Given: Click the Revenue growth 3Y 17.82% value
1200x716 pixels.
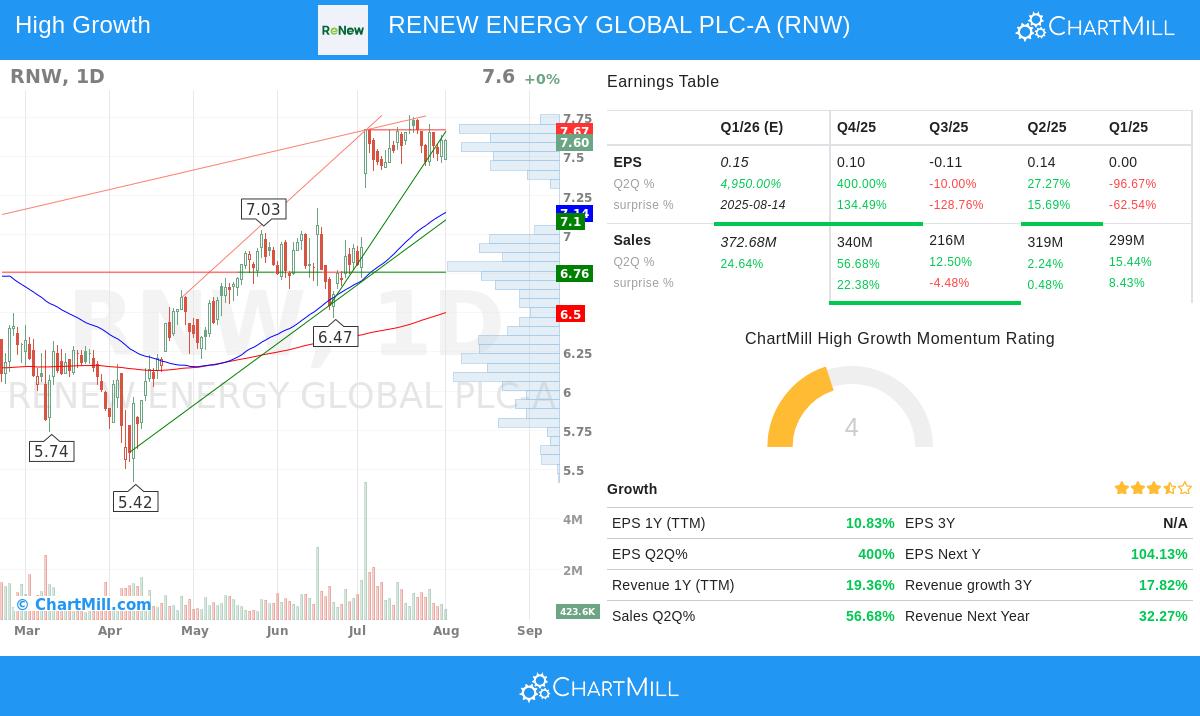Looking at the screenshot, I should 1163,585.
